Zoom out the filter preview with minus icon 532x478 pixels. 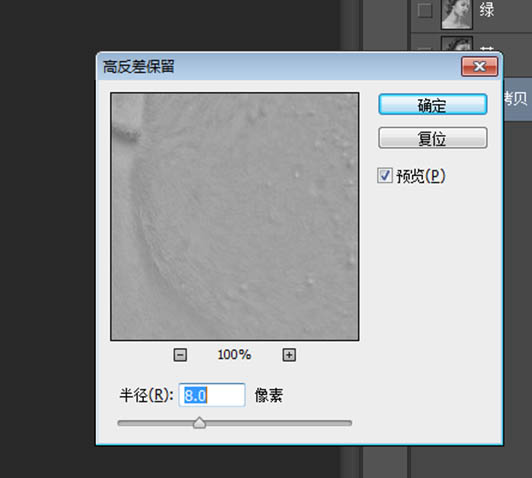point(180,355)
